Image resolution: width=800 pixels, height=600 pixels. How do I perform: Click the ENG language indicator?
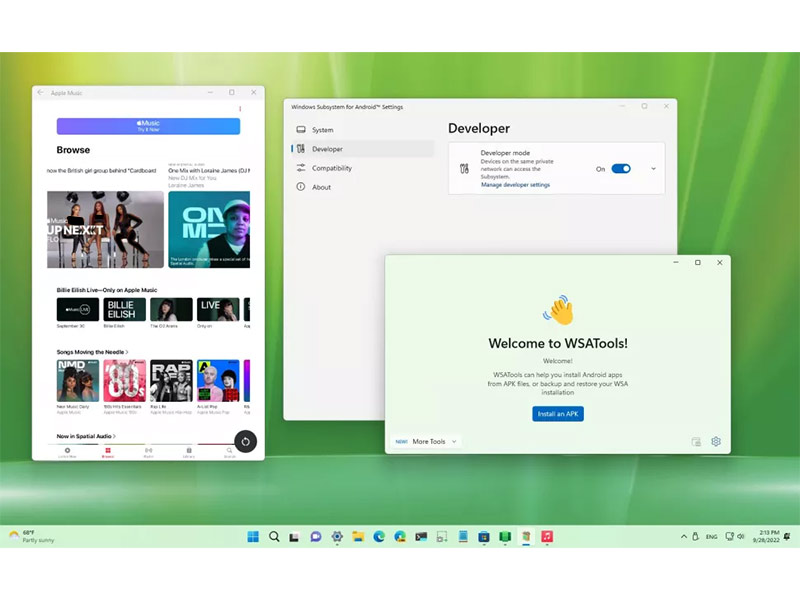tap(711, 537)
